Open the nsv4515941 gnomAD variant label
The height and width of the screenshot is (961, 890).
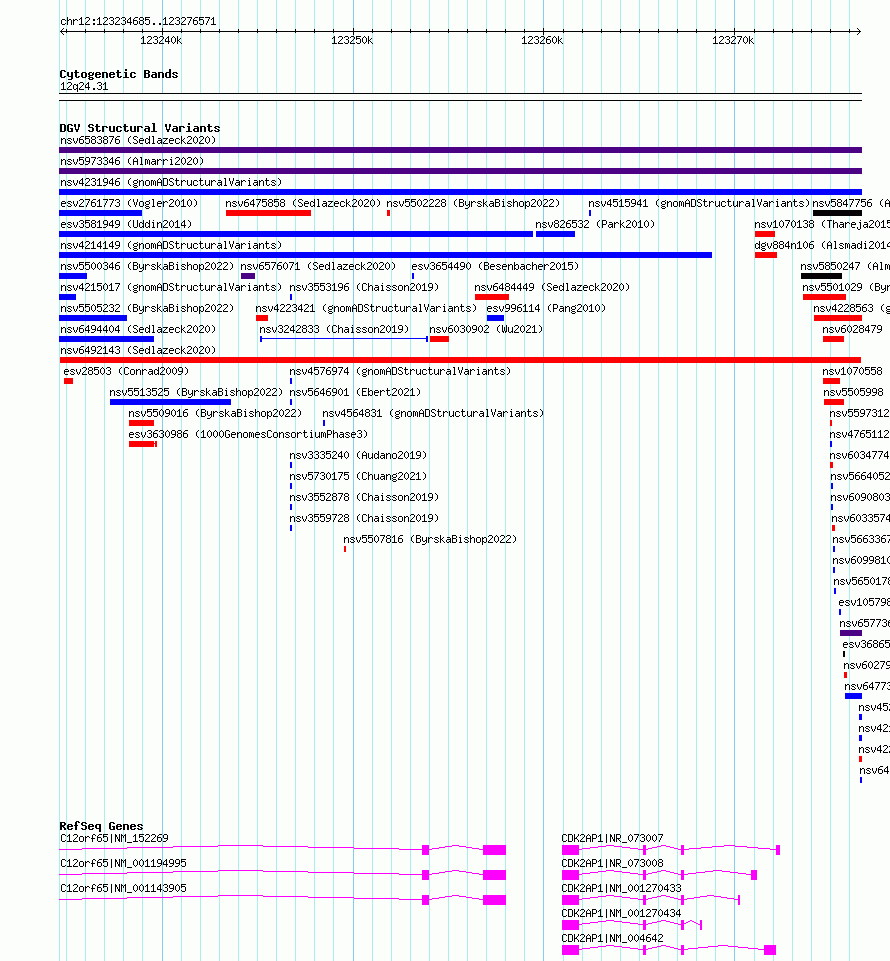pyautogui.click(x=699, y=203)
